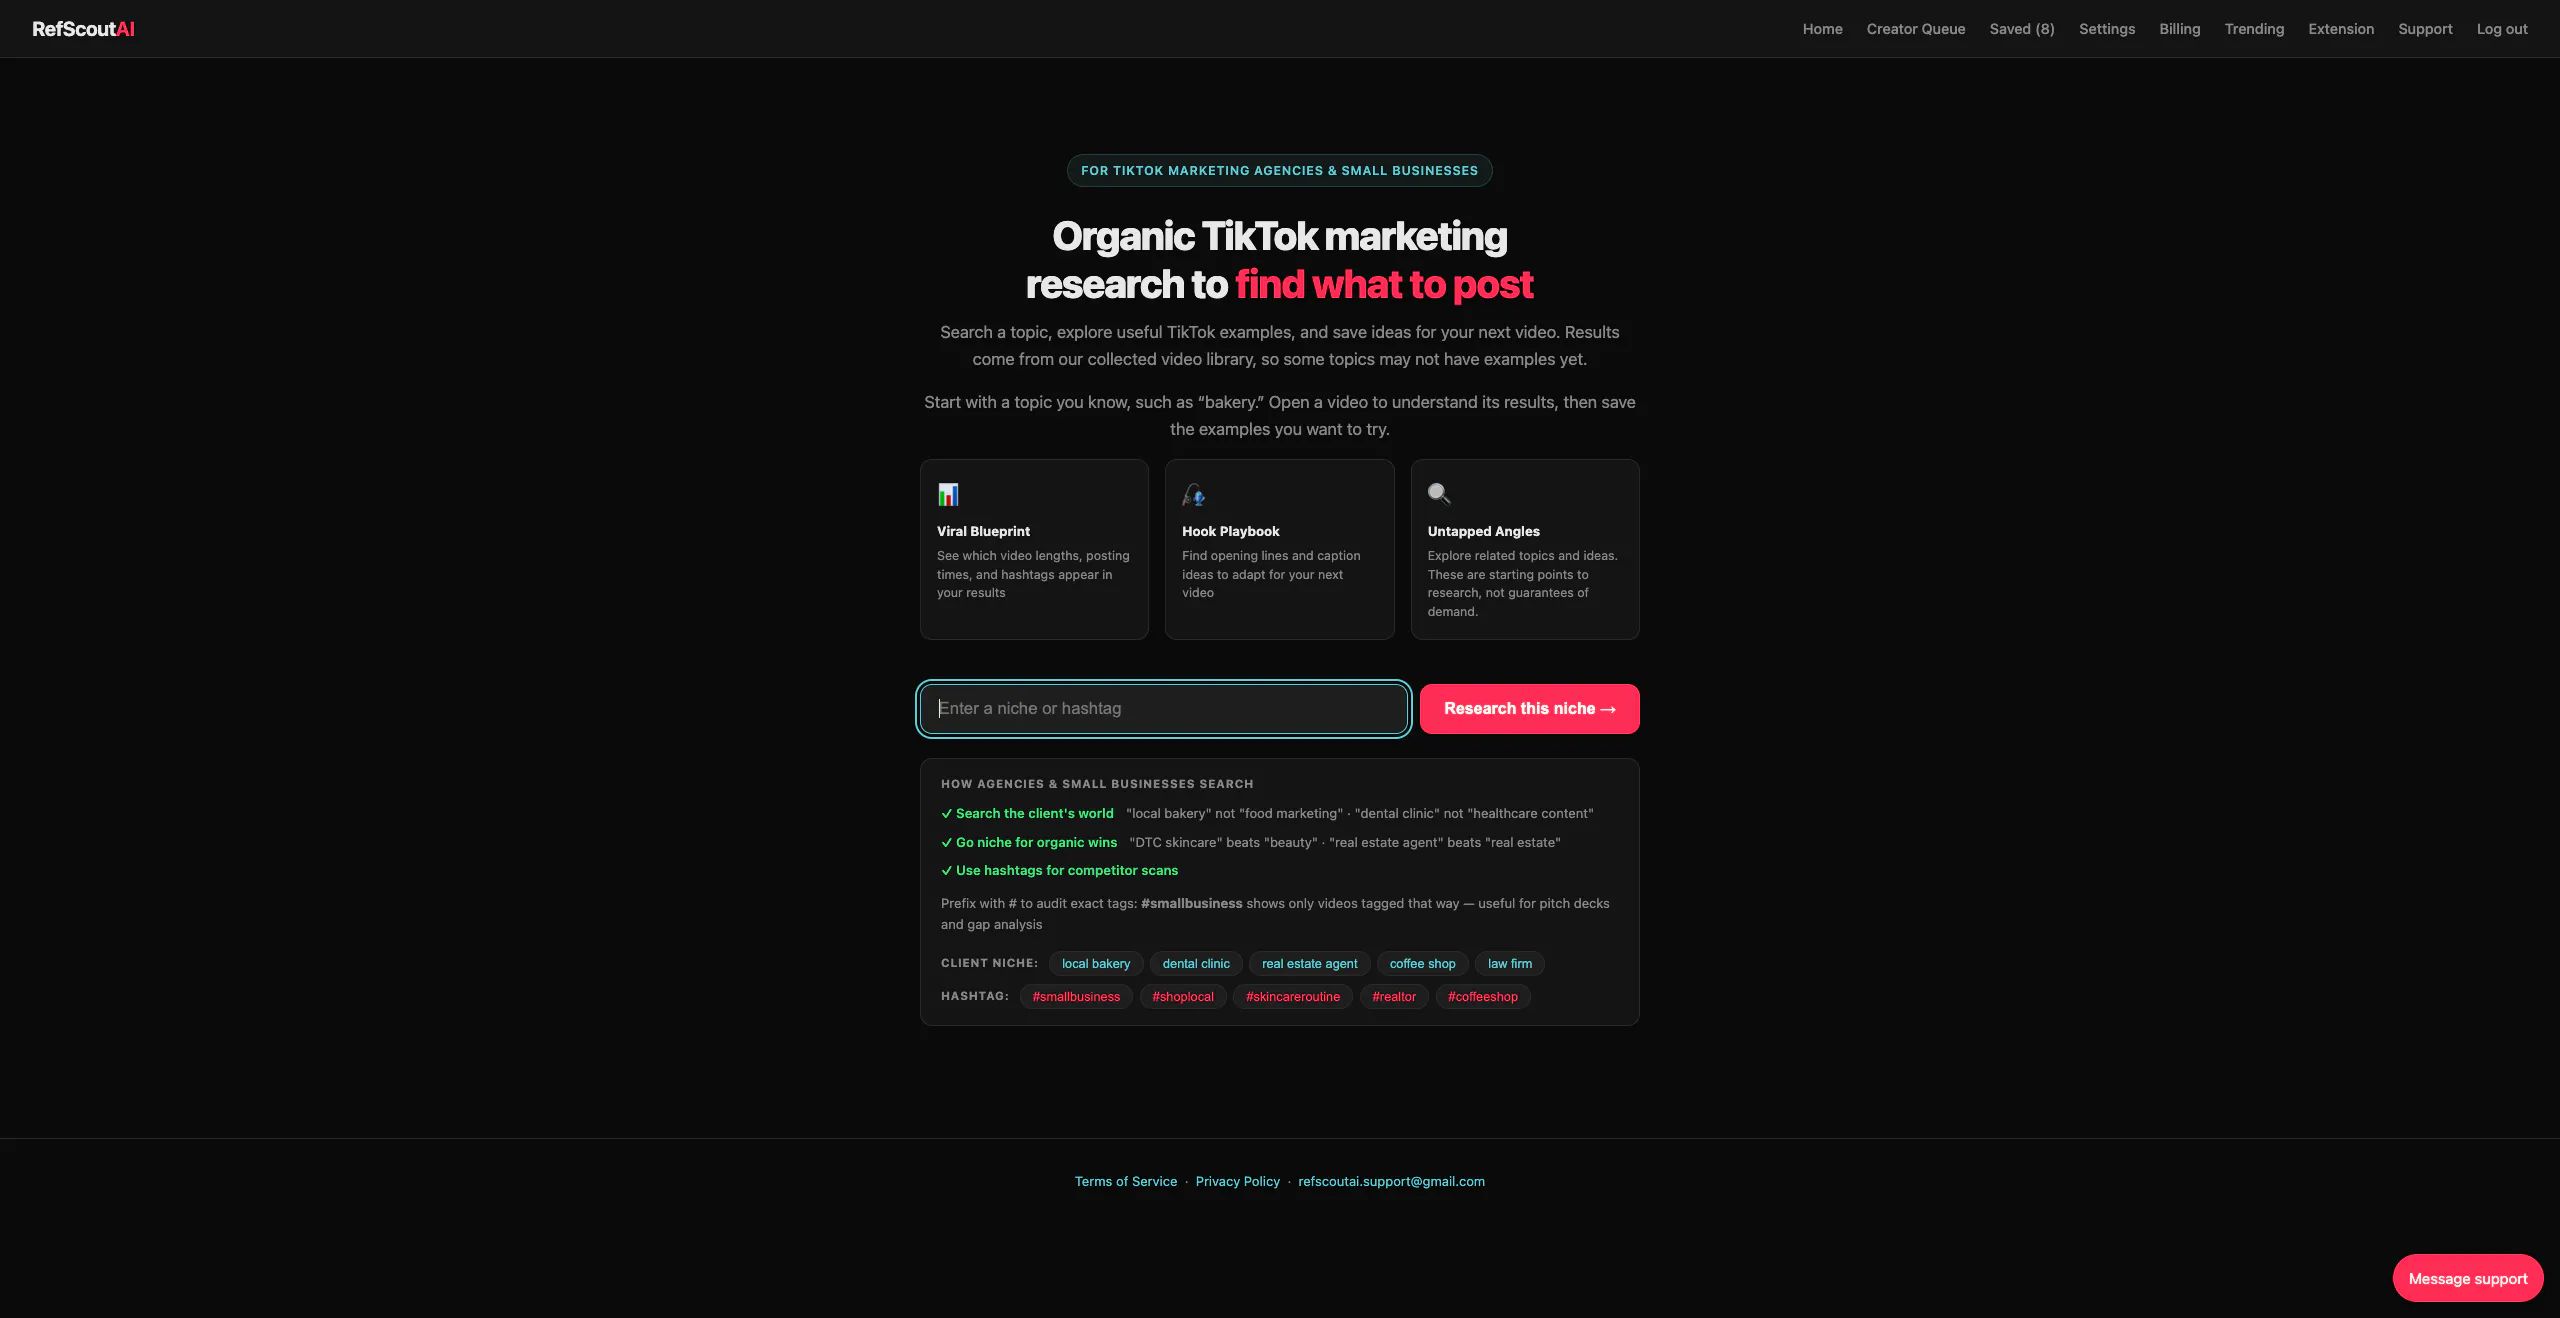Open the Extension page

2340,29
